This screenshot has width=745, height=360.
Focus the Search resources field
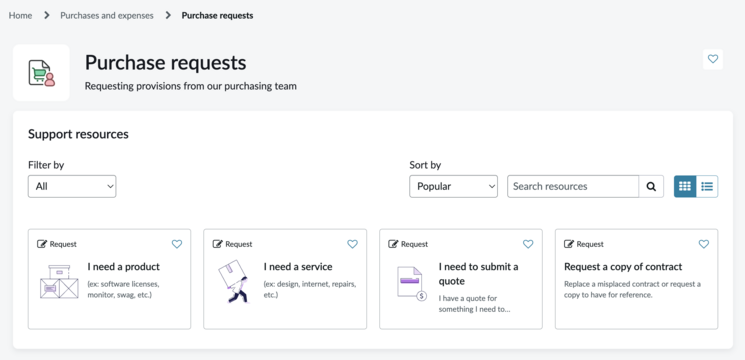pos(573,186)
